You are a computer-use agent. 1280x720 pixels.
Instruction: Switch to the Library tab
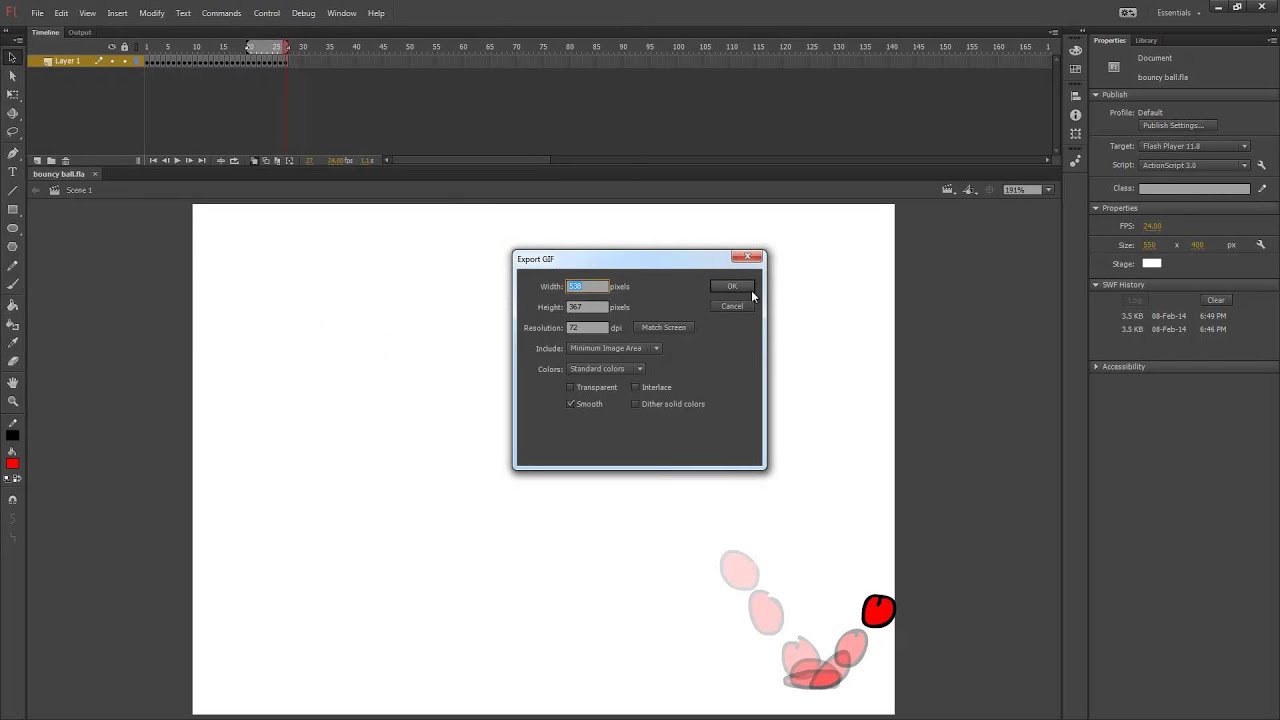(x=1146, y=40)
